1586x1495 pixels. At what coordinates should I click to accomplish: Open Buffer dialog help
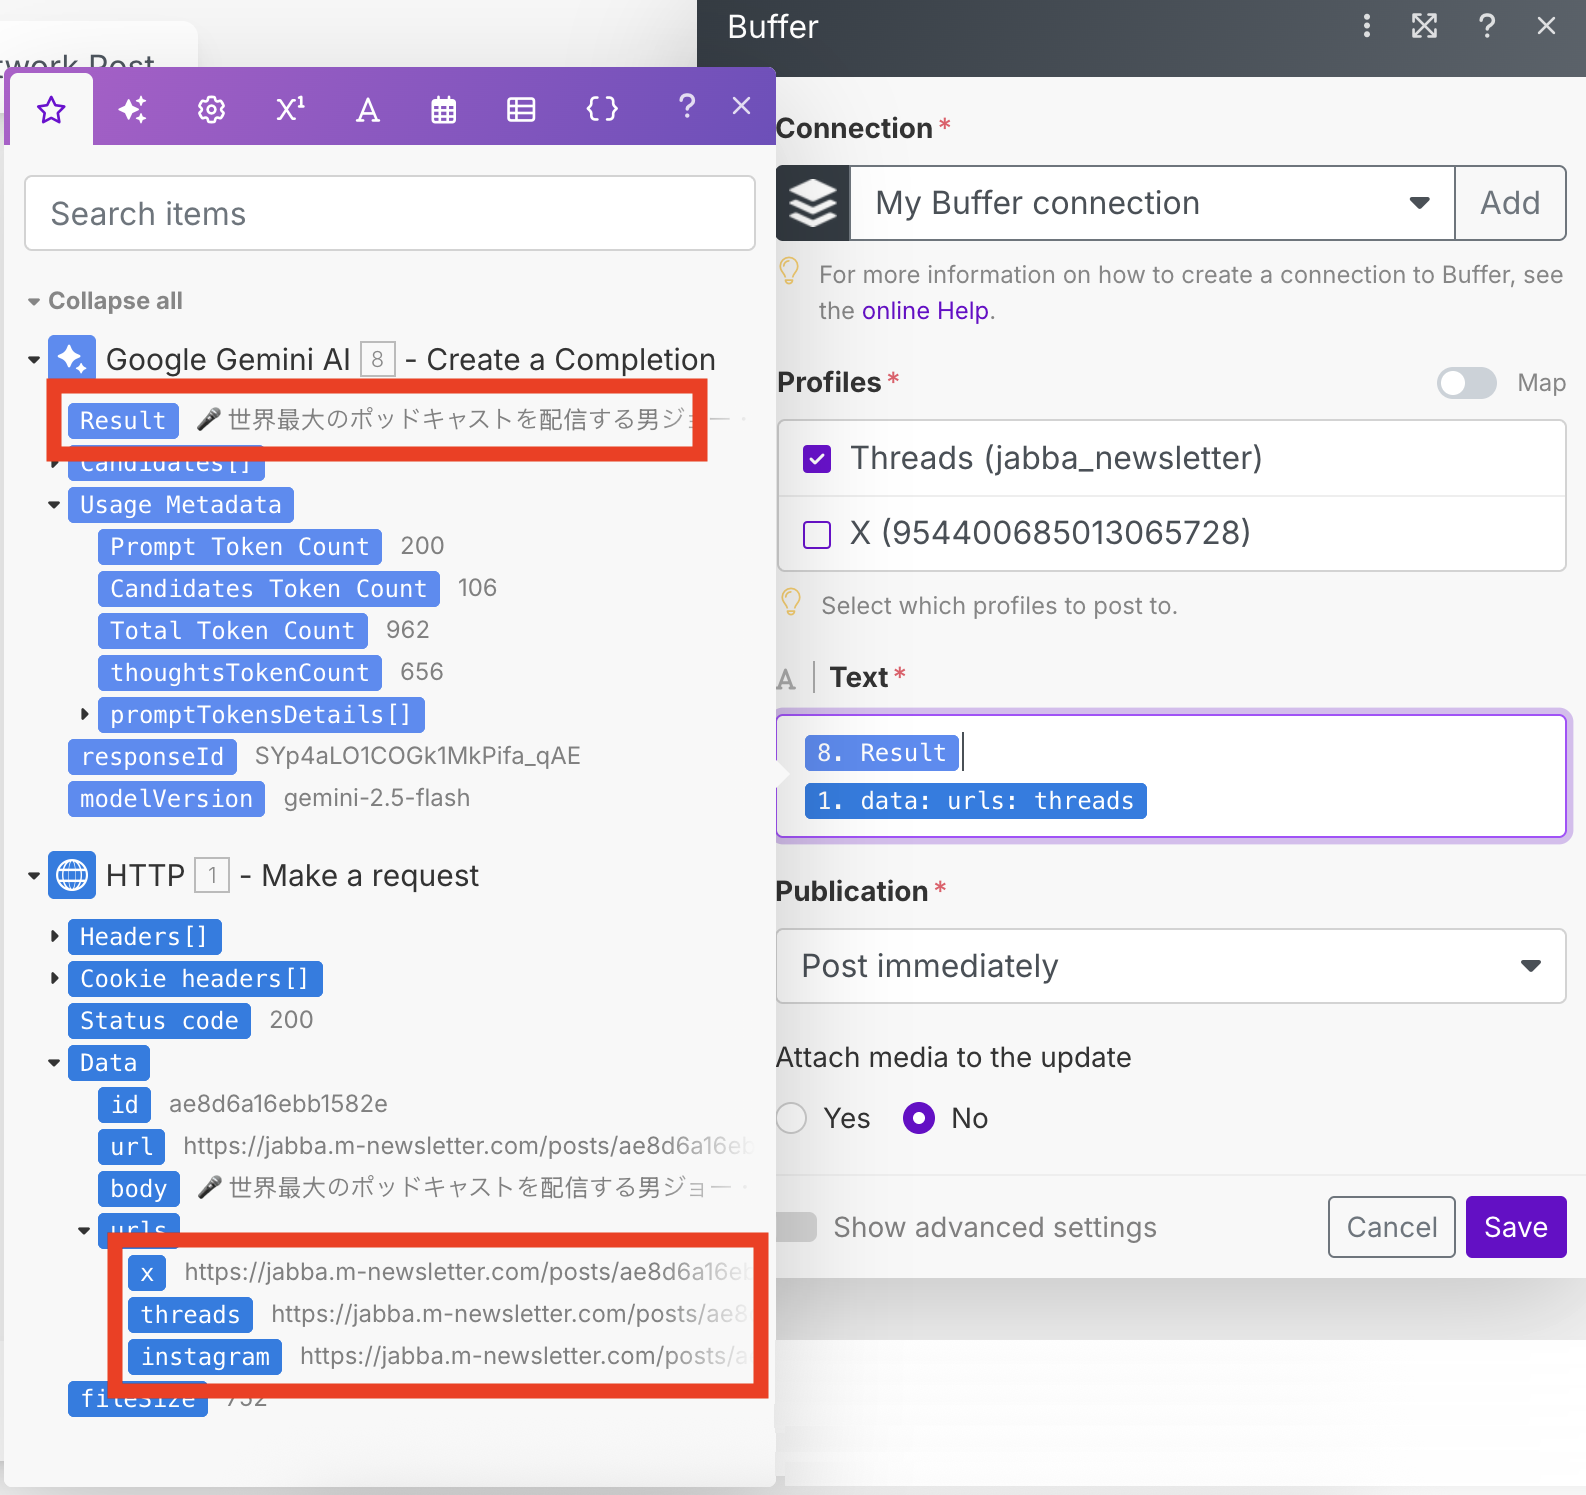coord(1487,26)
